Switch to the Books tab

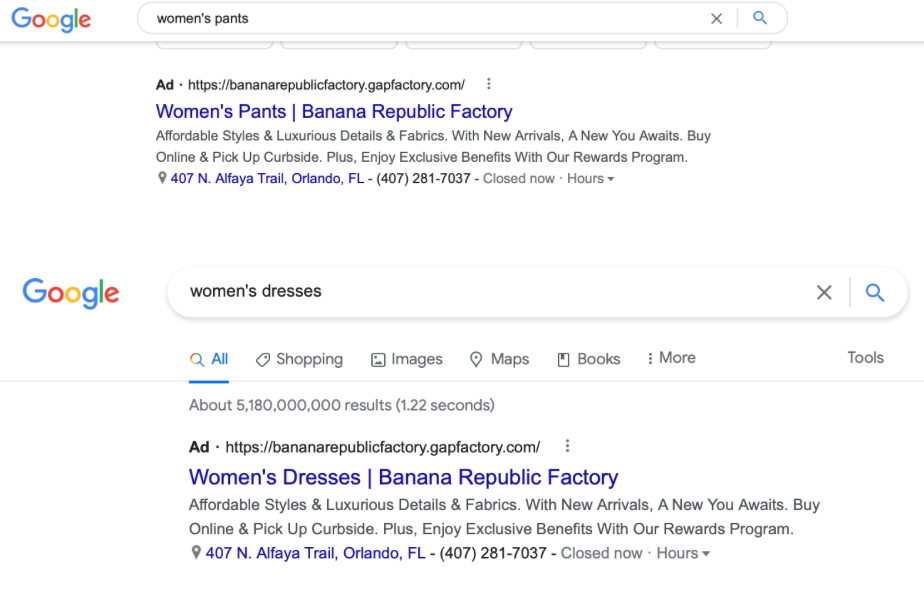pyautogui.click(x=589, y=359)
